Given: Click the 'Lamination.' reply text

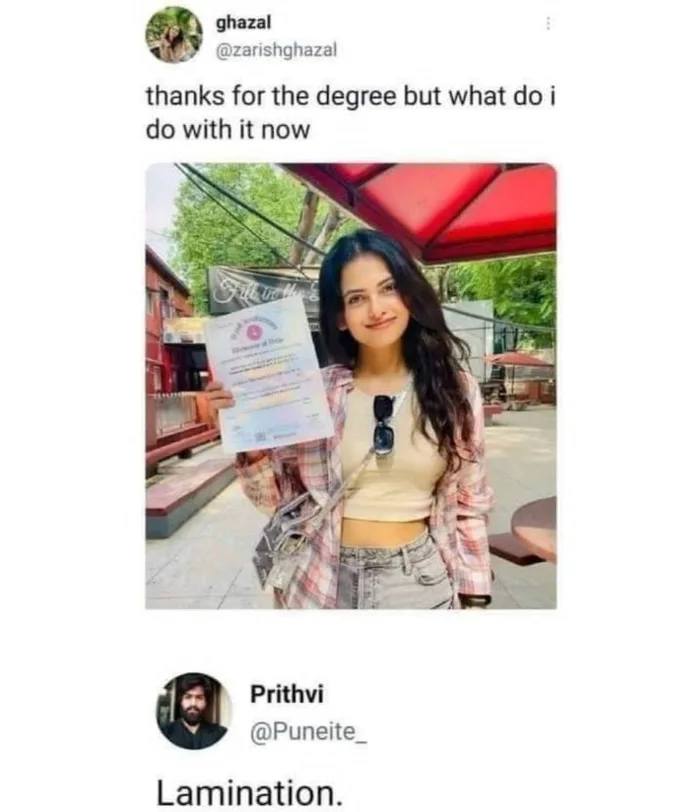Looking at the screenshot, I should (250, 792).
